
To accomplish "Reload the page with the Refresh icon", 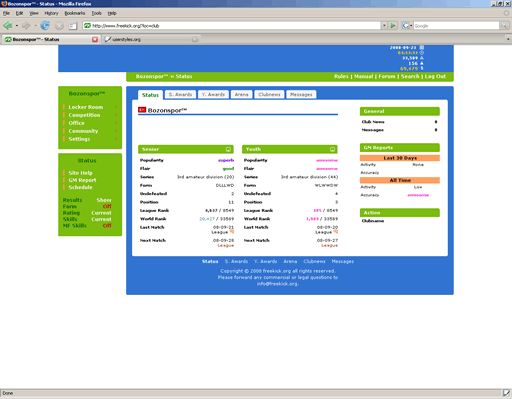I will click(45, 25).
